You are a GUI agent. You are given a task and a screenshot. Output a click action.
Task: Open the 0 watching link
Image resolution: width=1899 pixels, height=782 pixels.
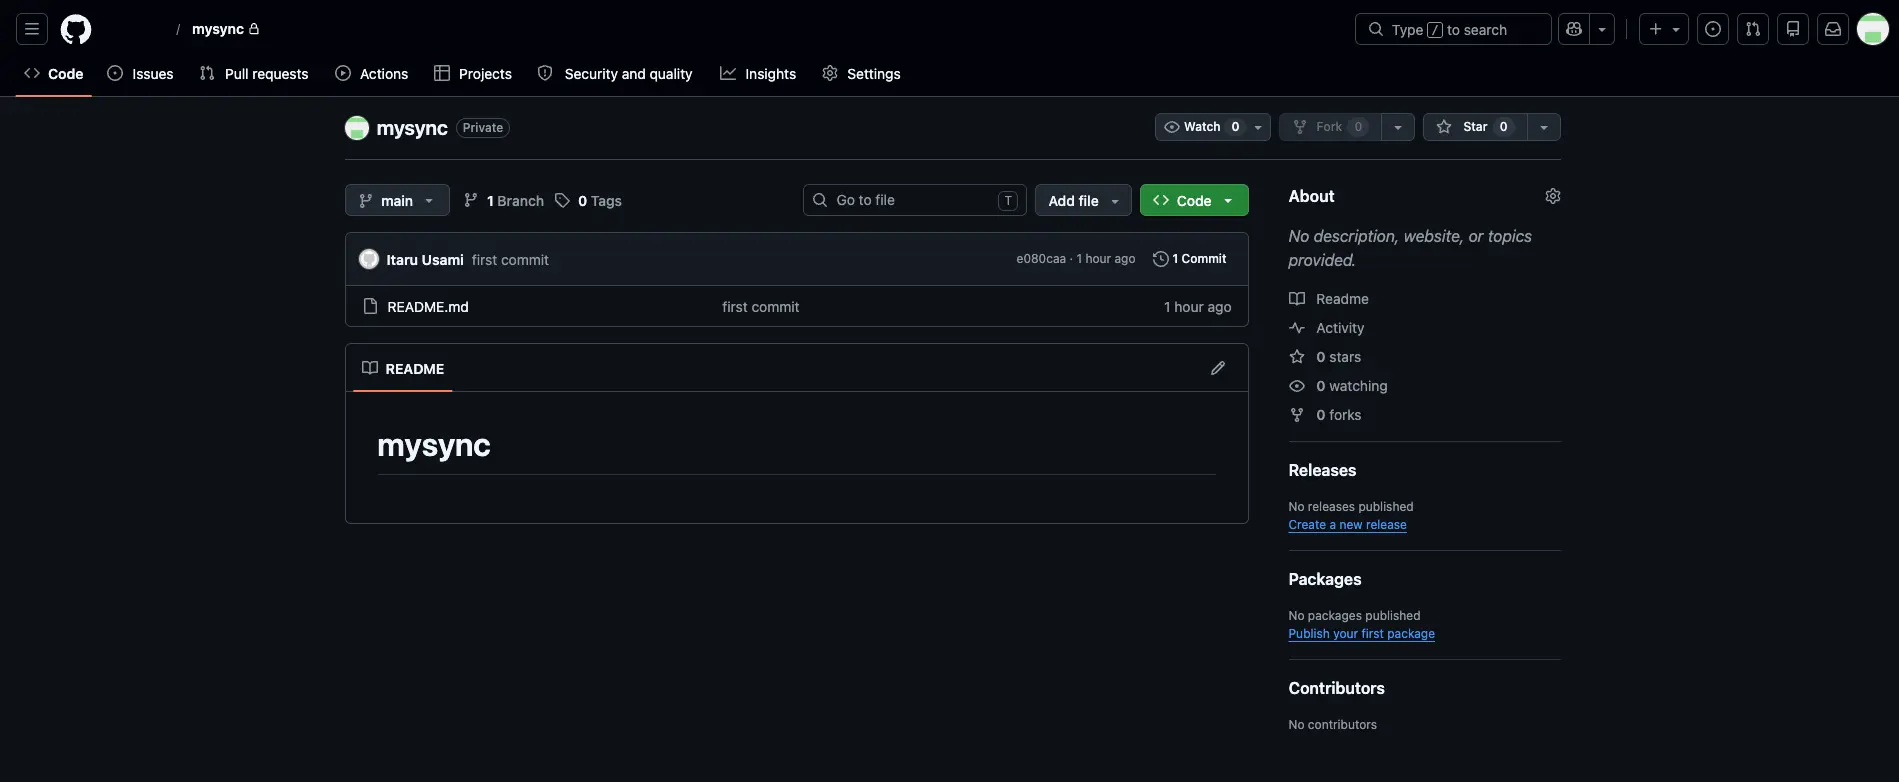point(1338,386)
